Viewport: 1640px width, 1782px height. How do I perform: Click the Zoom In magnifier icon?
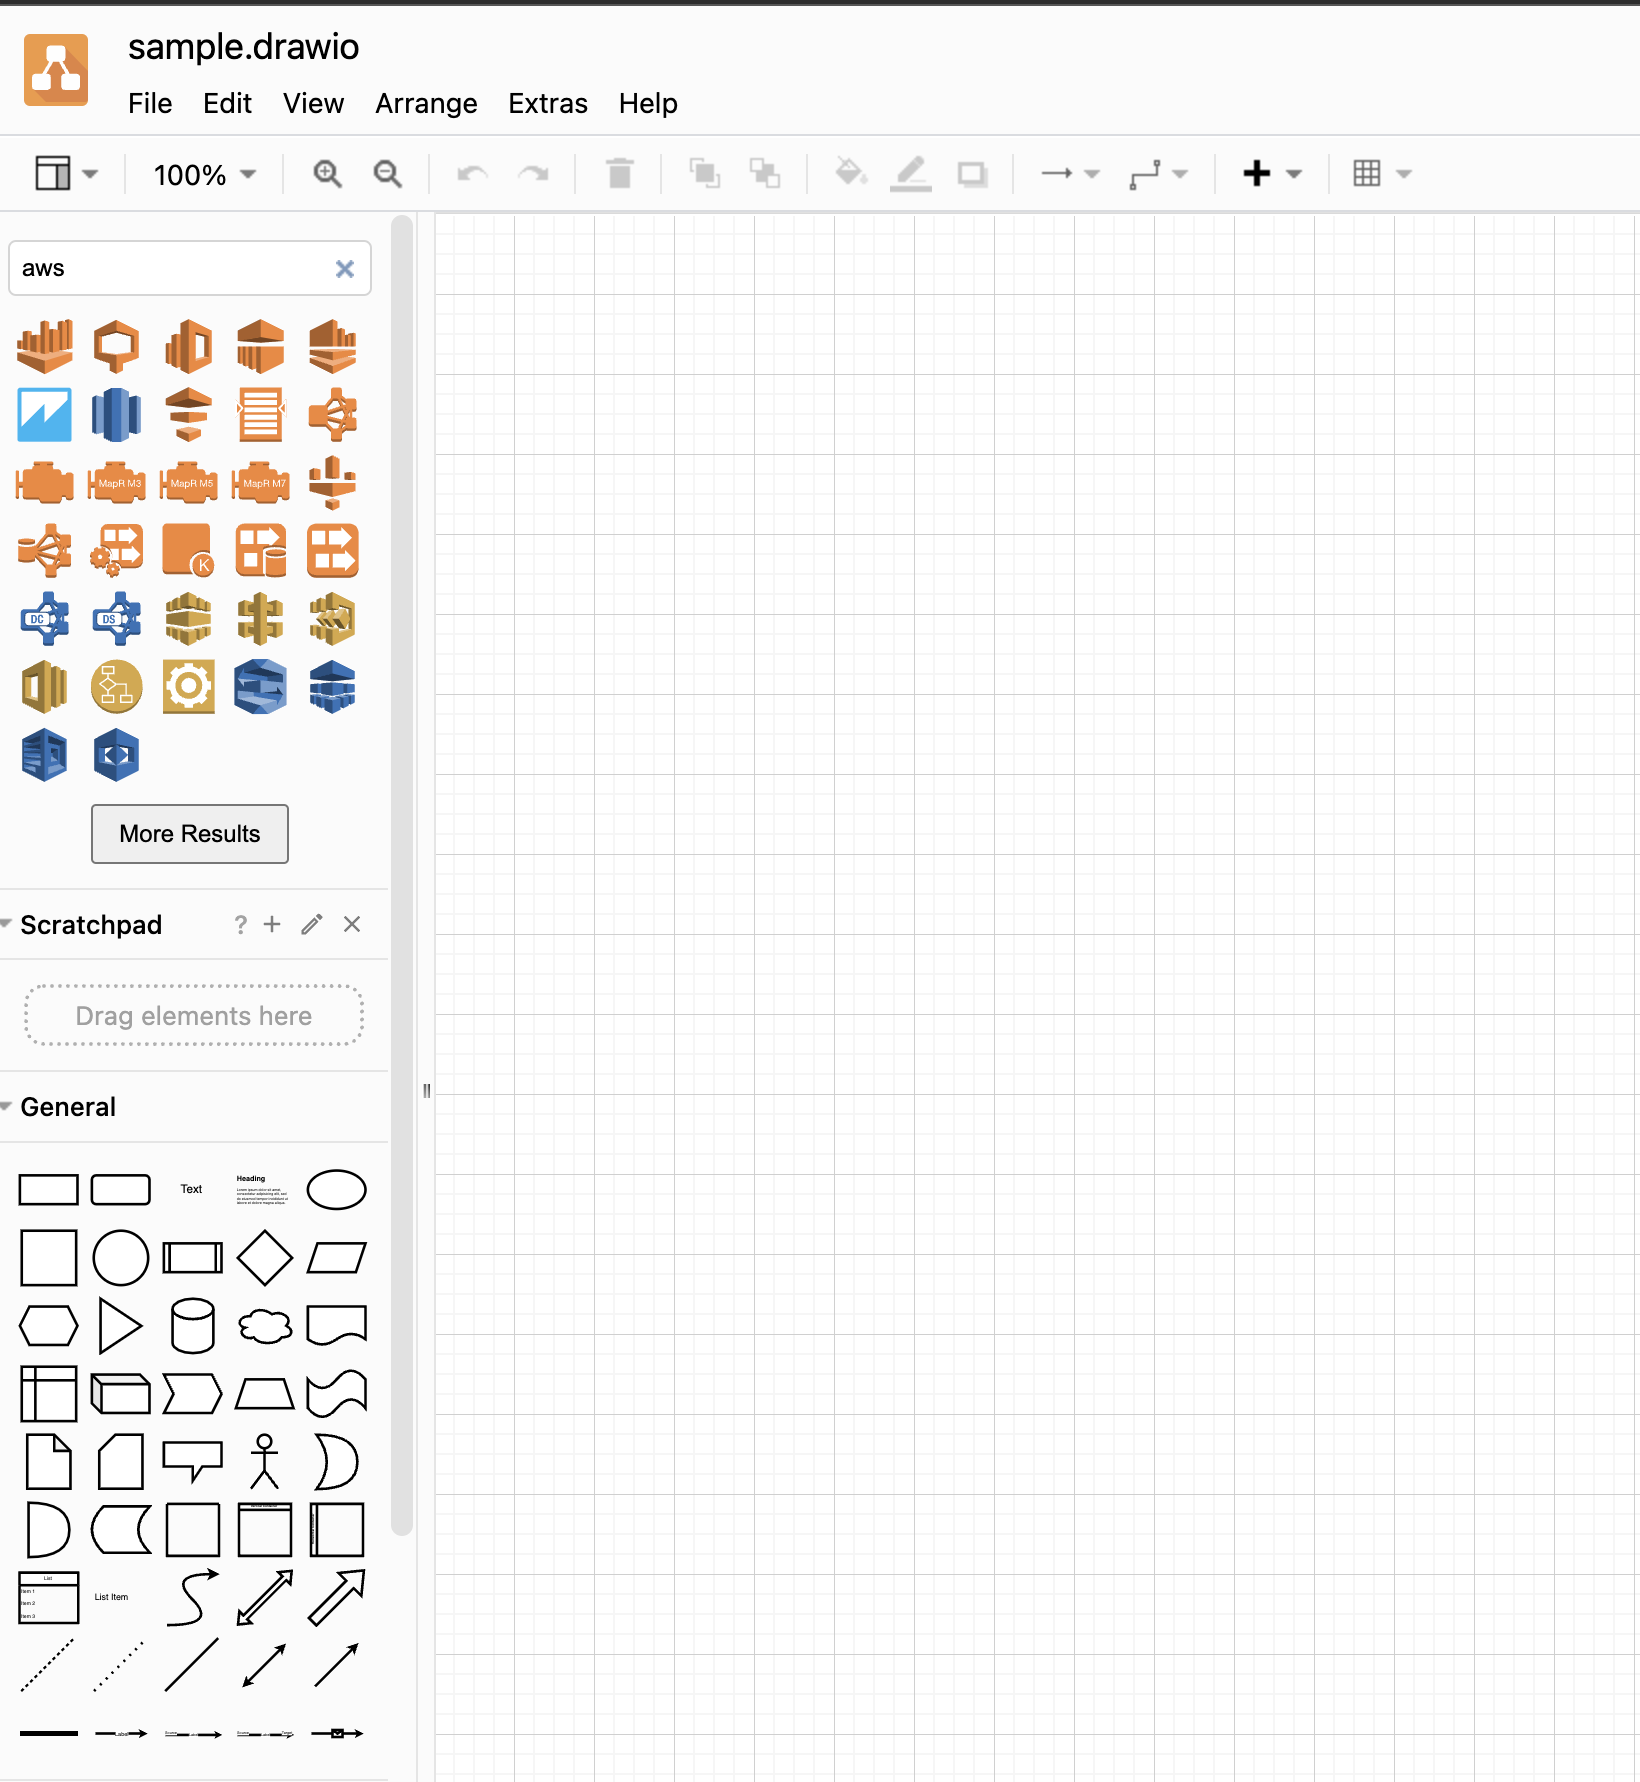[x=327, y=174]
